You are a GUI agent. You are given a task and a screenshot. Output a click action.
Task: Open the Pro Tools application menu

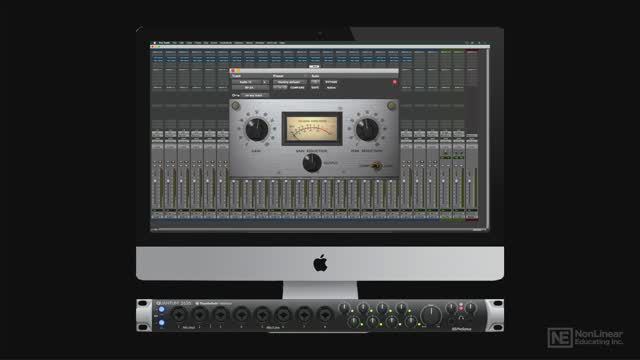(164, 43)
